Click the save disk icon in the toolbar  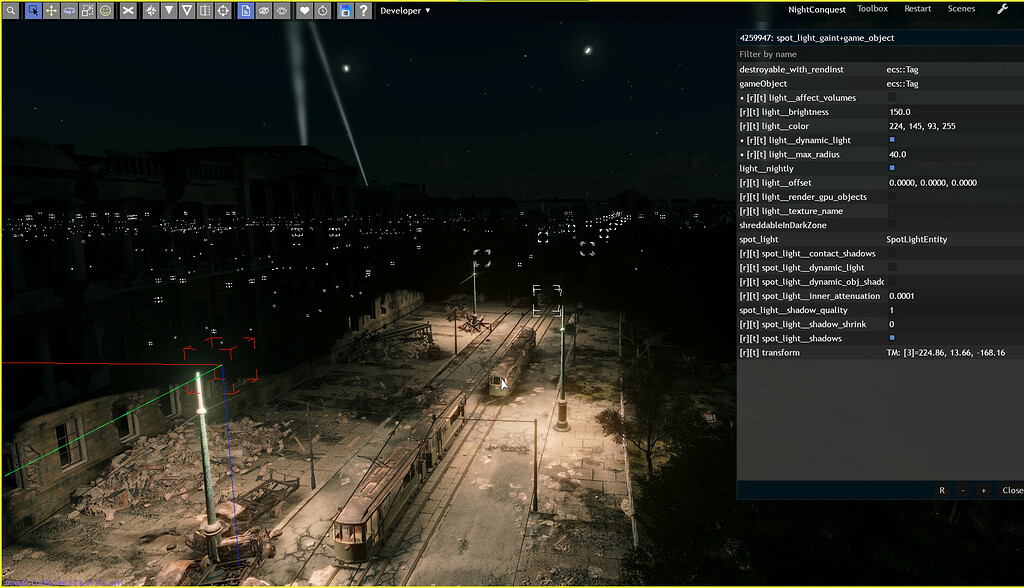click(347, 11)
